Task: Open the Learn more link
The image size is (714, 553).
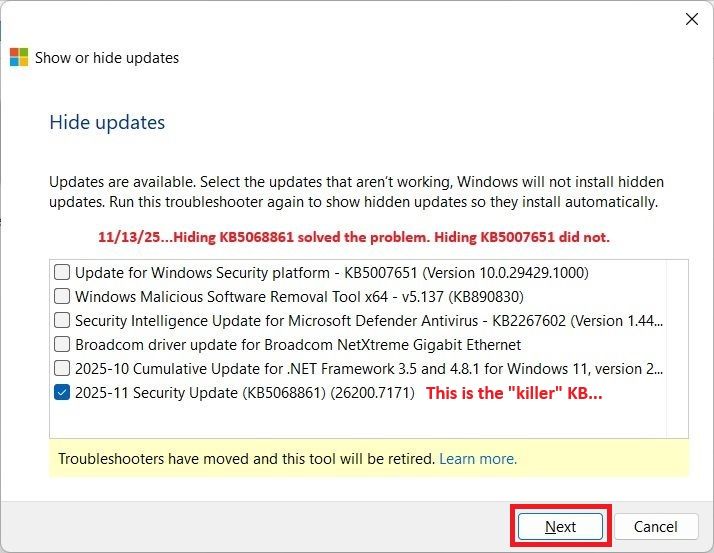Action: point(478,459)
